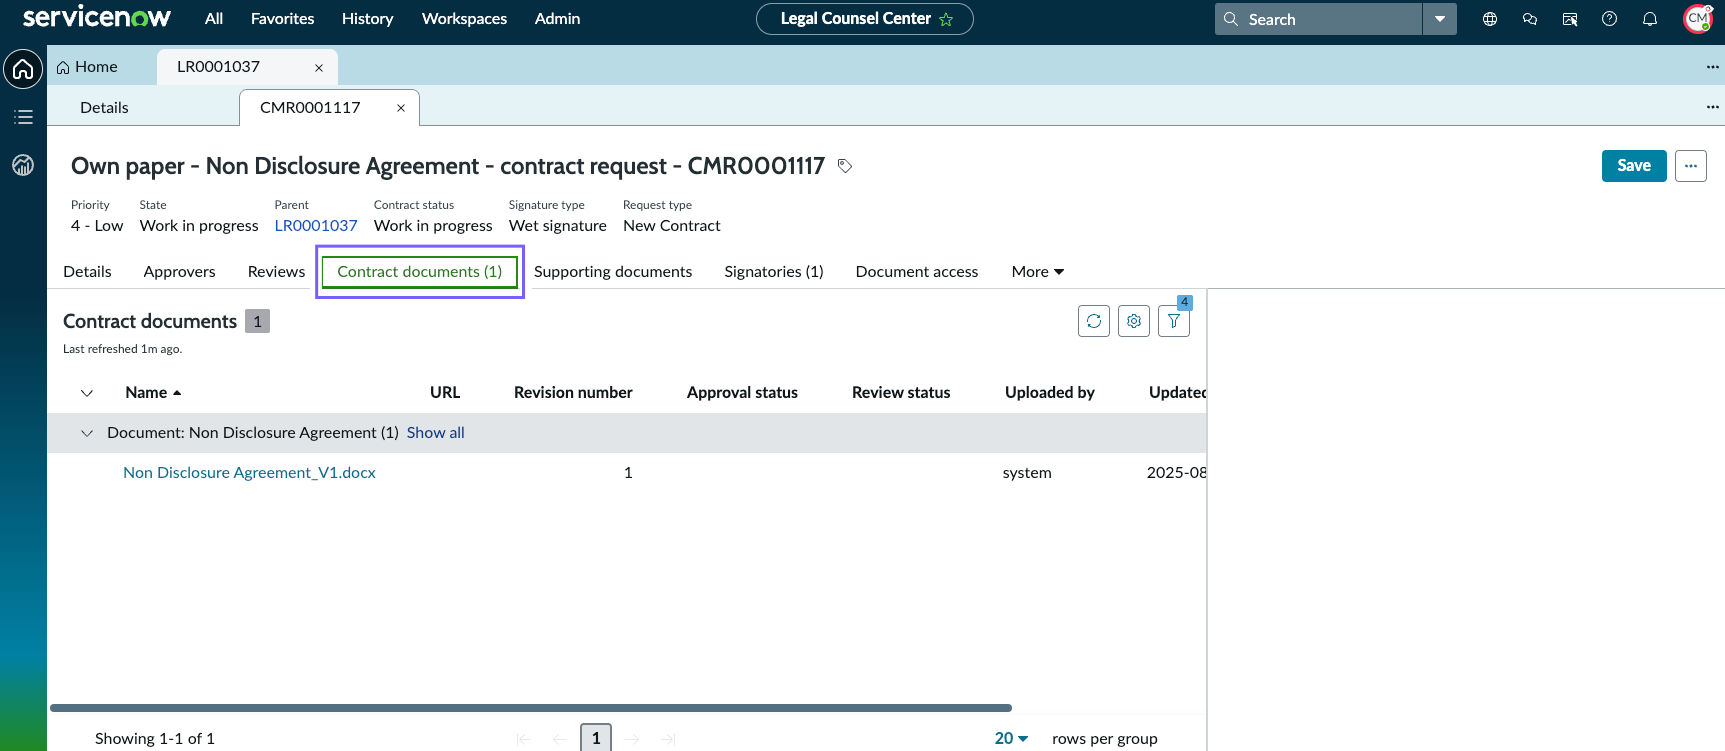Click the tag icon next to CMR0001117 title
The image size is (1725, 751).
[845, 166]
